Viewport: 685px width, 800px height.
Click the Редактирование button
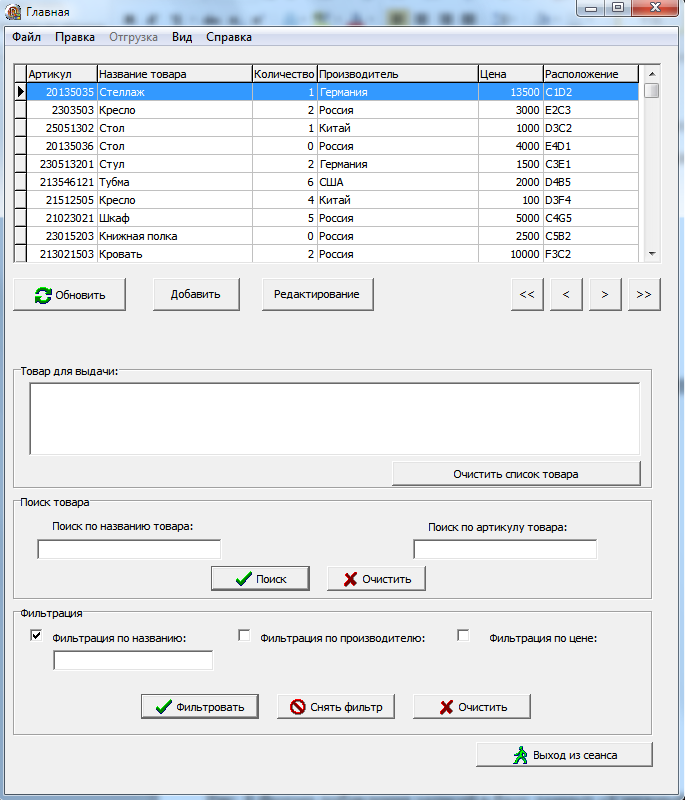tap(317, 294)
